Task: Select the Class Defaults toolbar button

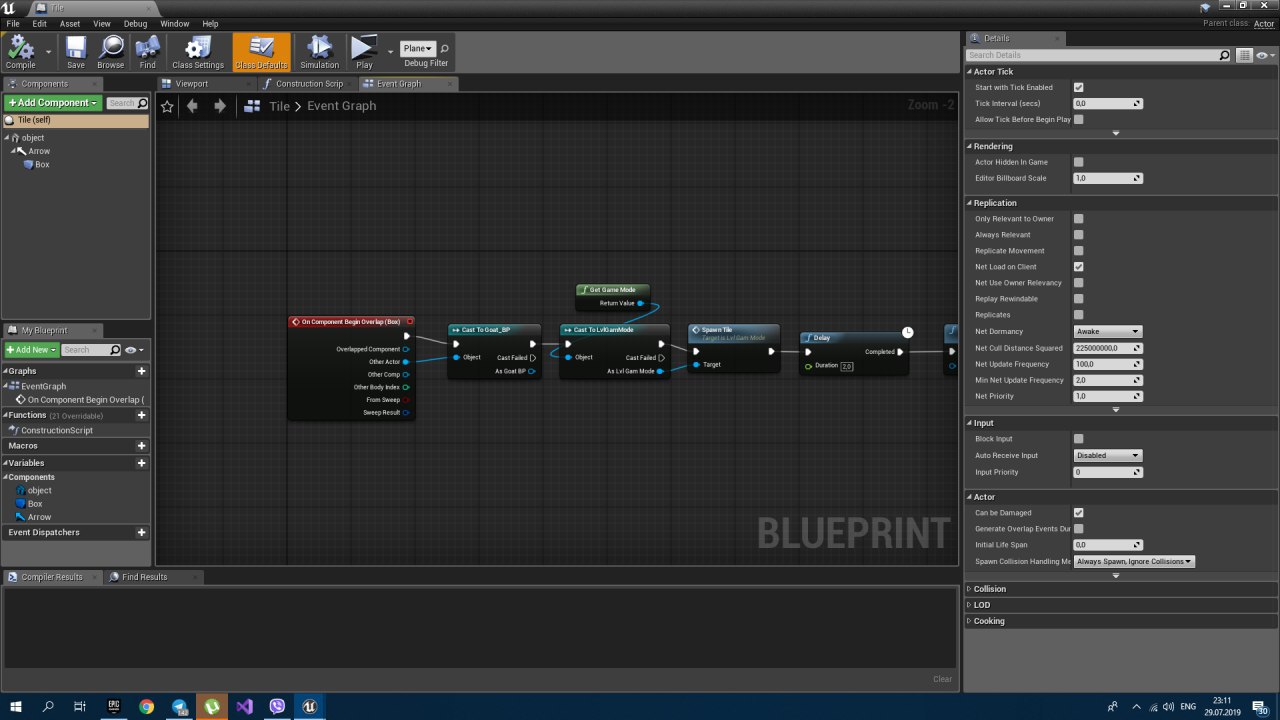Action: [261, 52]
